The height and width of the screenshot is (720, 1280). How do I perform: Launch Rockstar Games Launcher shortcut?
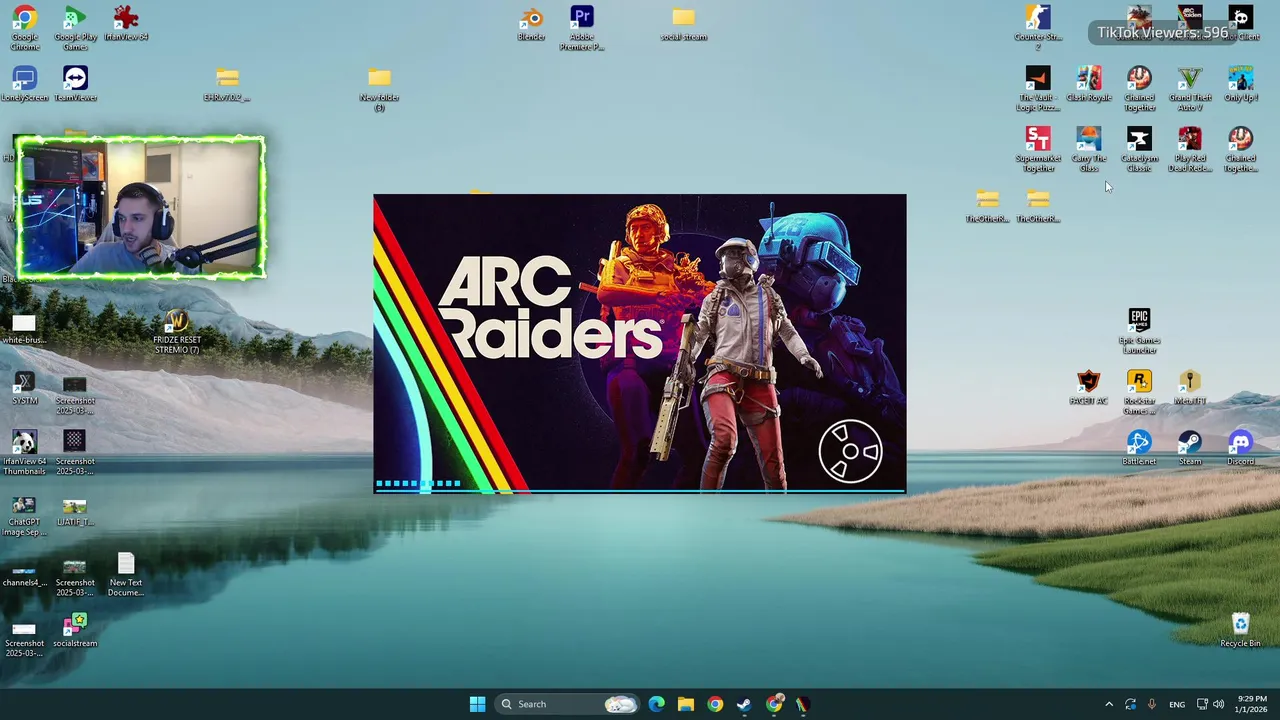(x=1139, y=393)
